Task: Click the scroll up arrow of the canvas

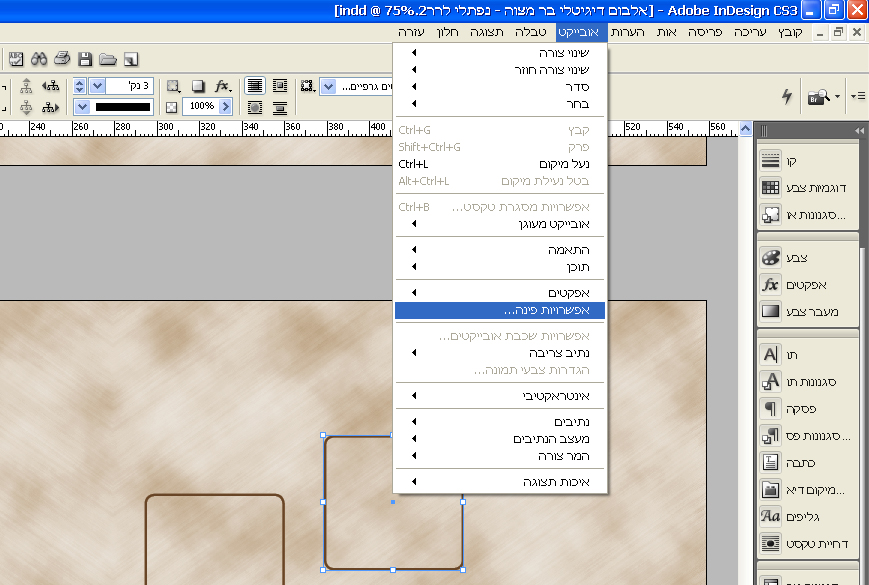Action: pyautogui.click(x=745, y=129)
